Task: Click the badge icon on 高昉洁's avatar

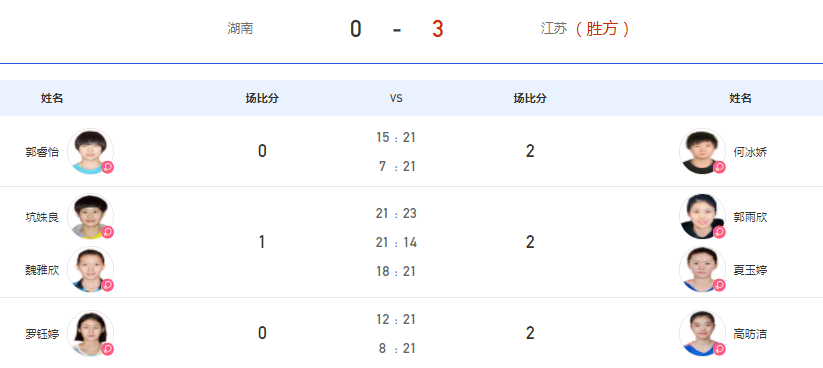Action: (x=719, y=349)
